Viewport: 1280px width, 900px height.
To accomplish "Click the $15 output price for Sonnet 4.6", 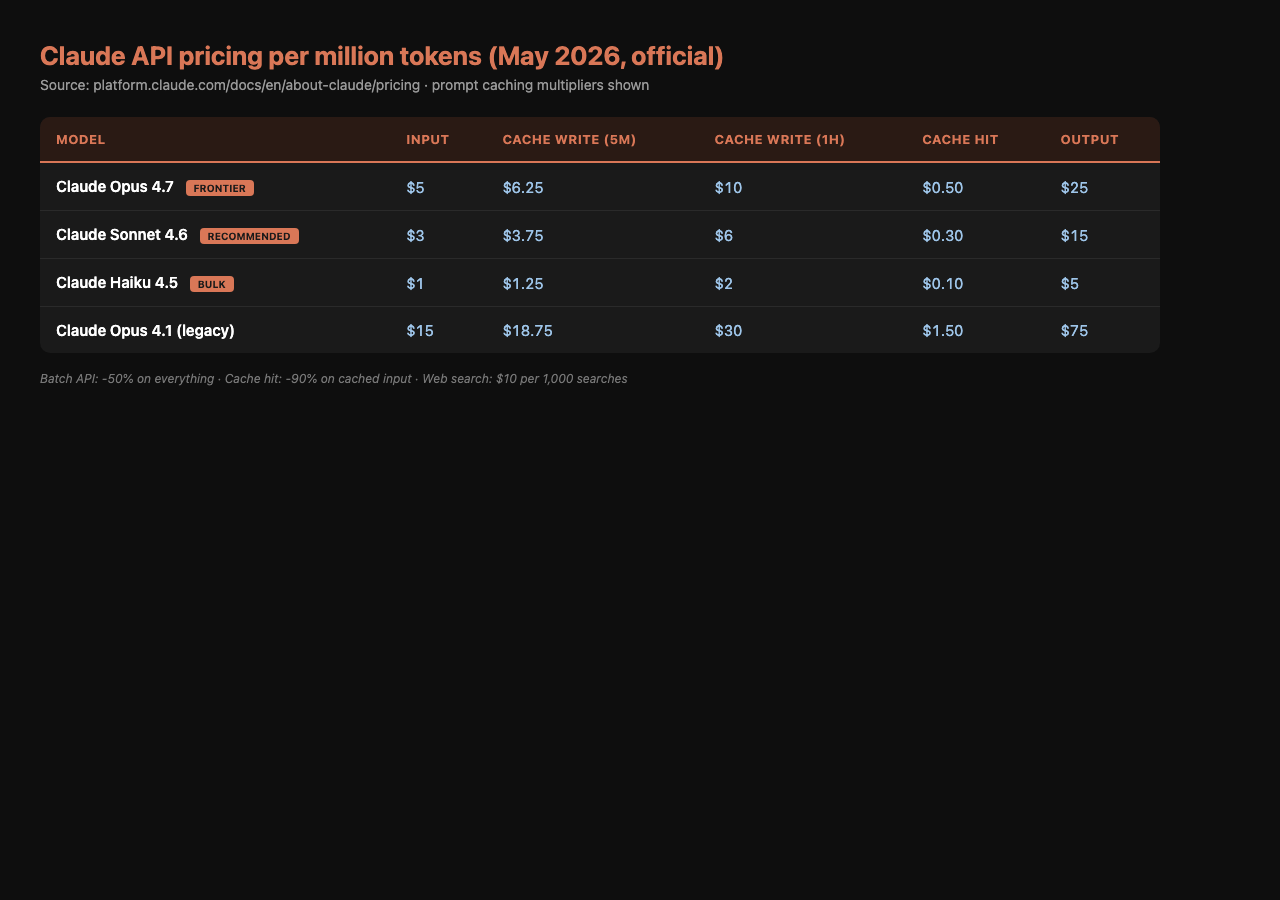I will 1074,235.
